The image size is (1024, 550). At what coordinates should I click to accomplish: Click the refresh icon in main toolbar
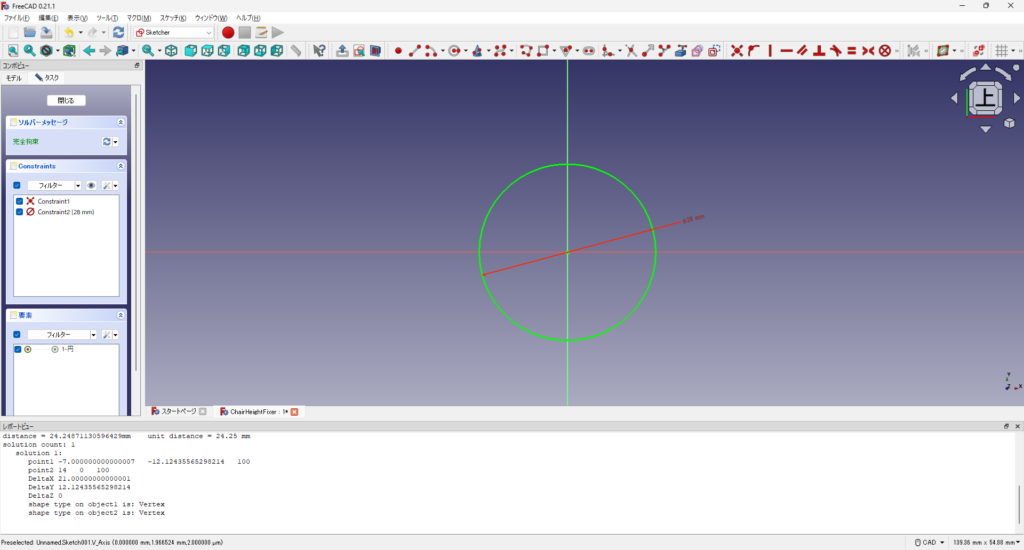(x=118, y=32)
